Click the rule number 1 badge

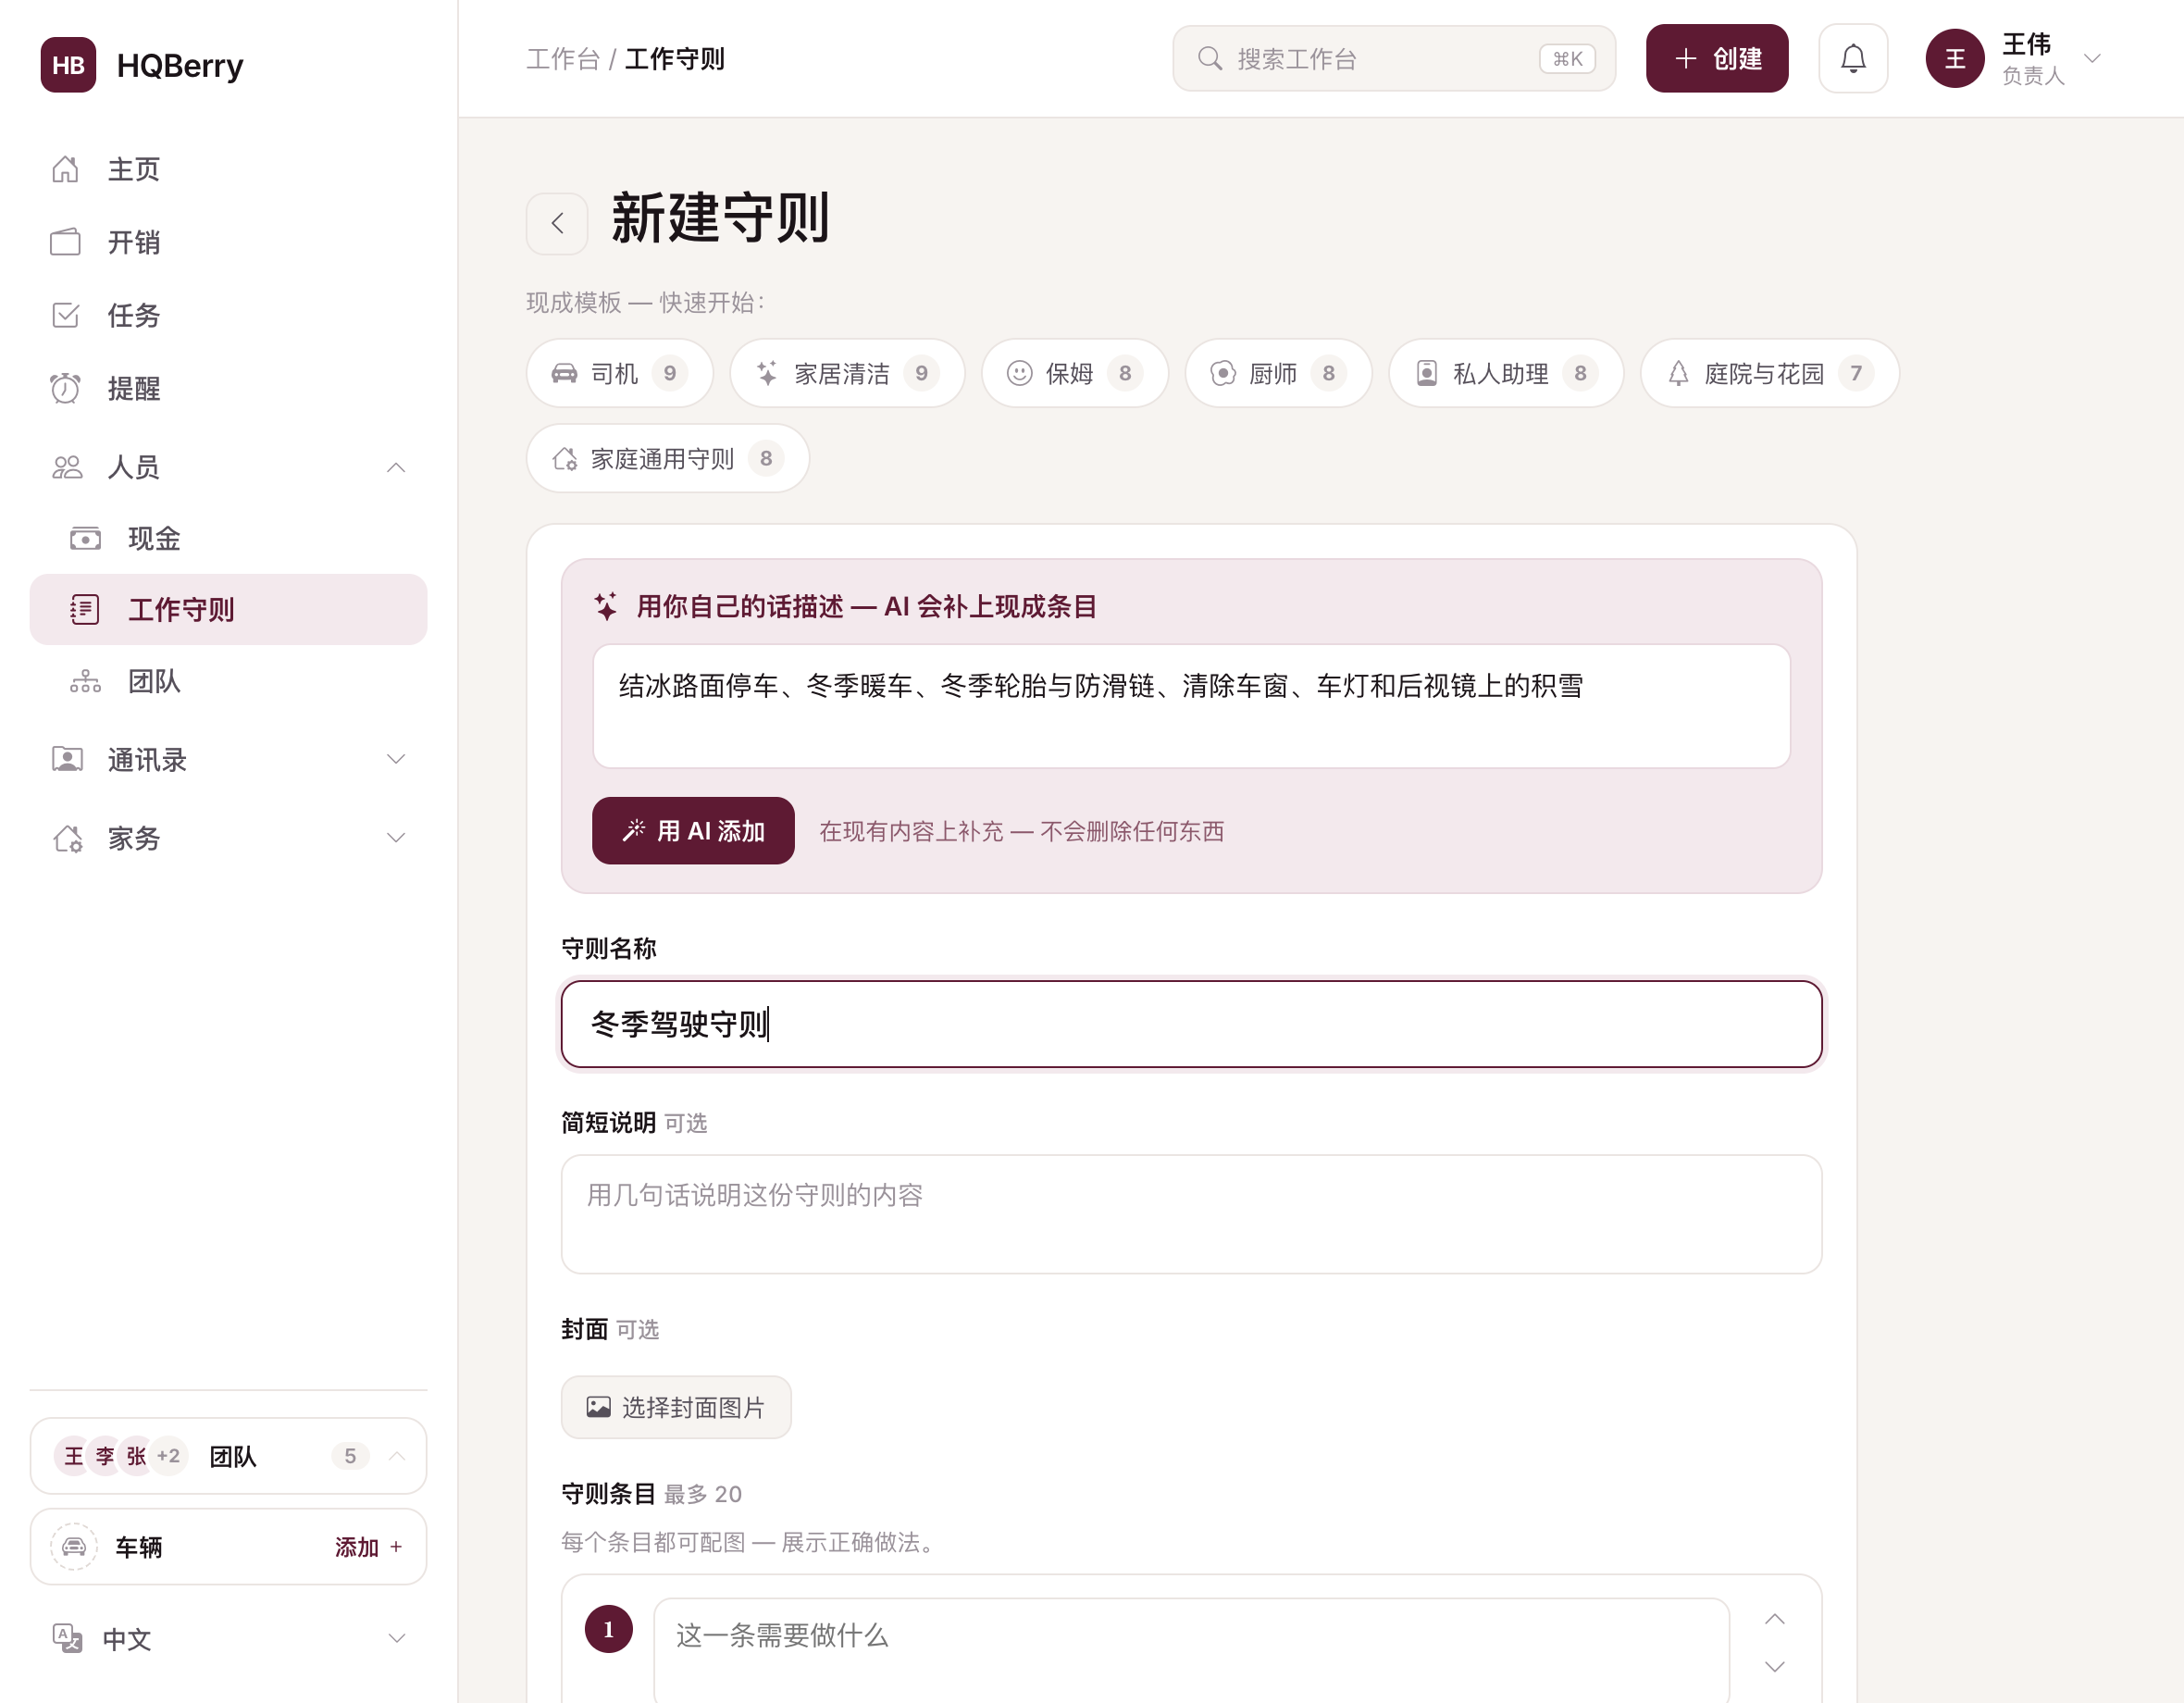pyautogui.click(x=609, y=1629)
